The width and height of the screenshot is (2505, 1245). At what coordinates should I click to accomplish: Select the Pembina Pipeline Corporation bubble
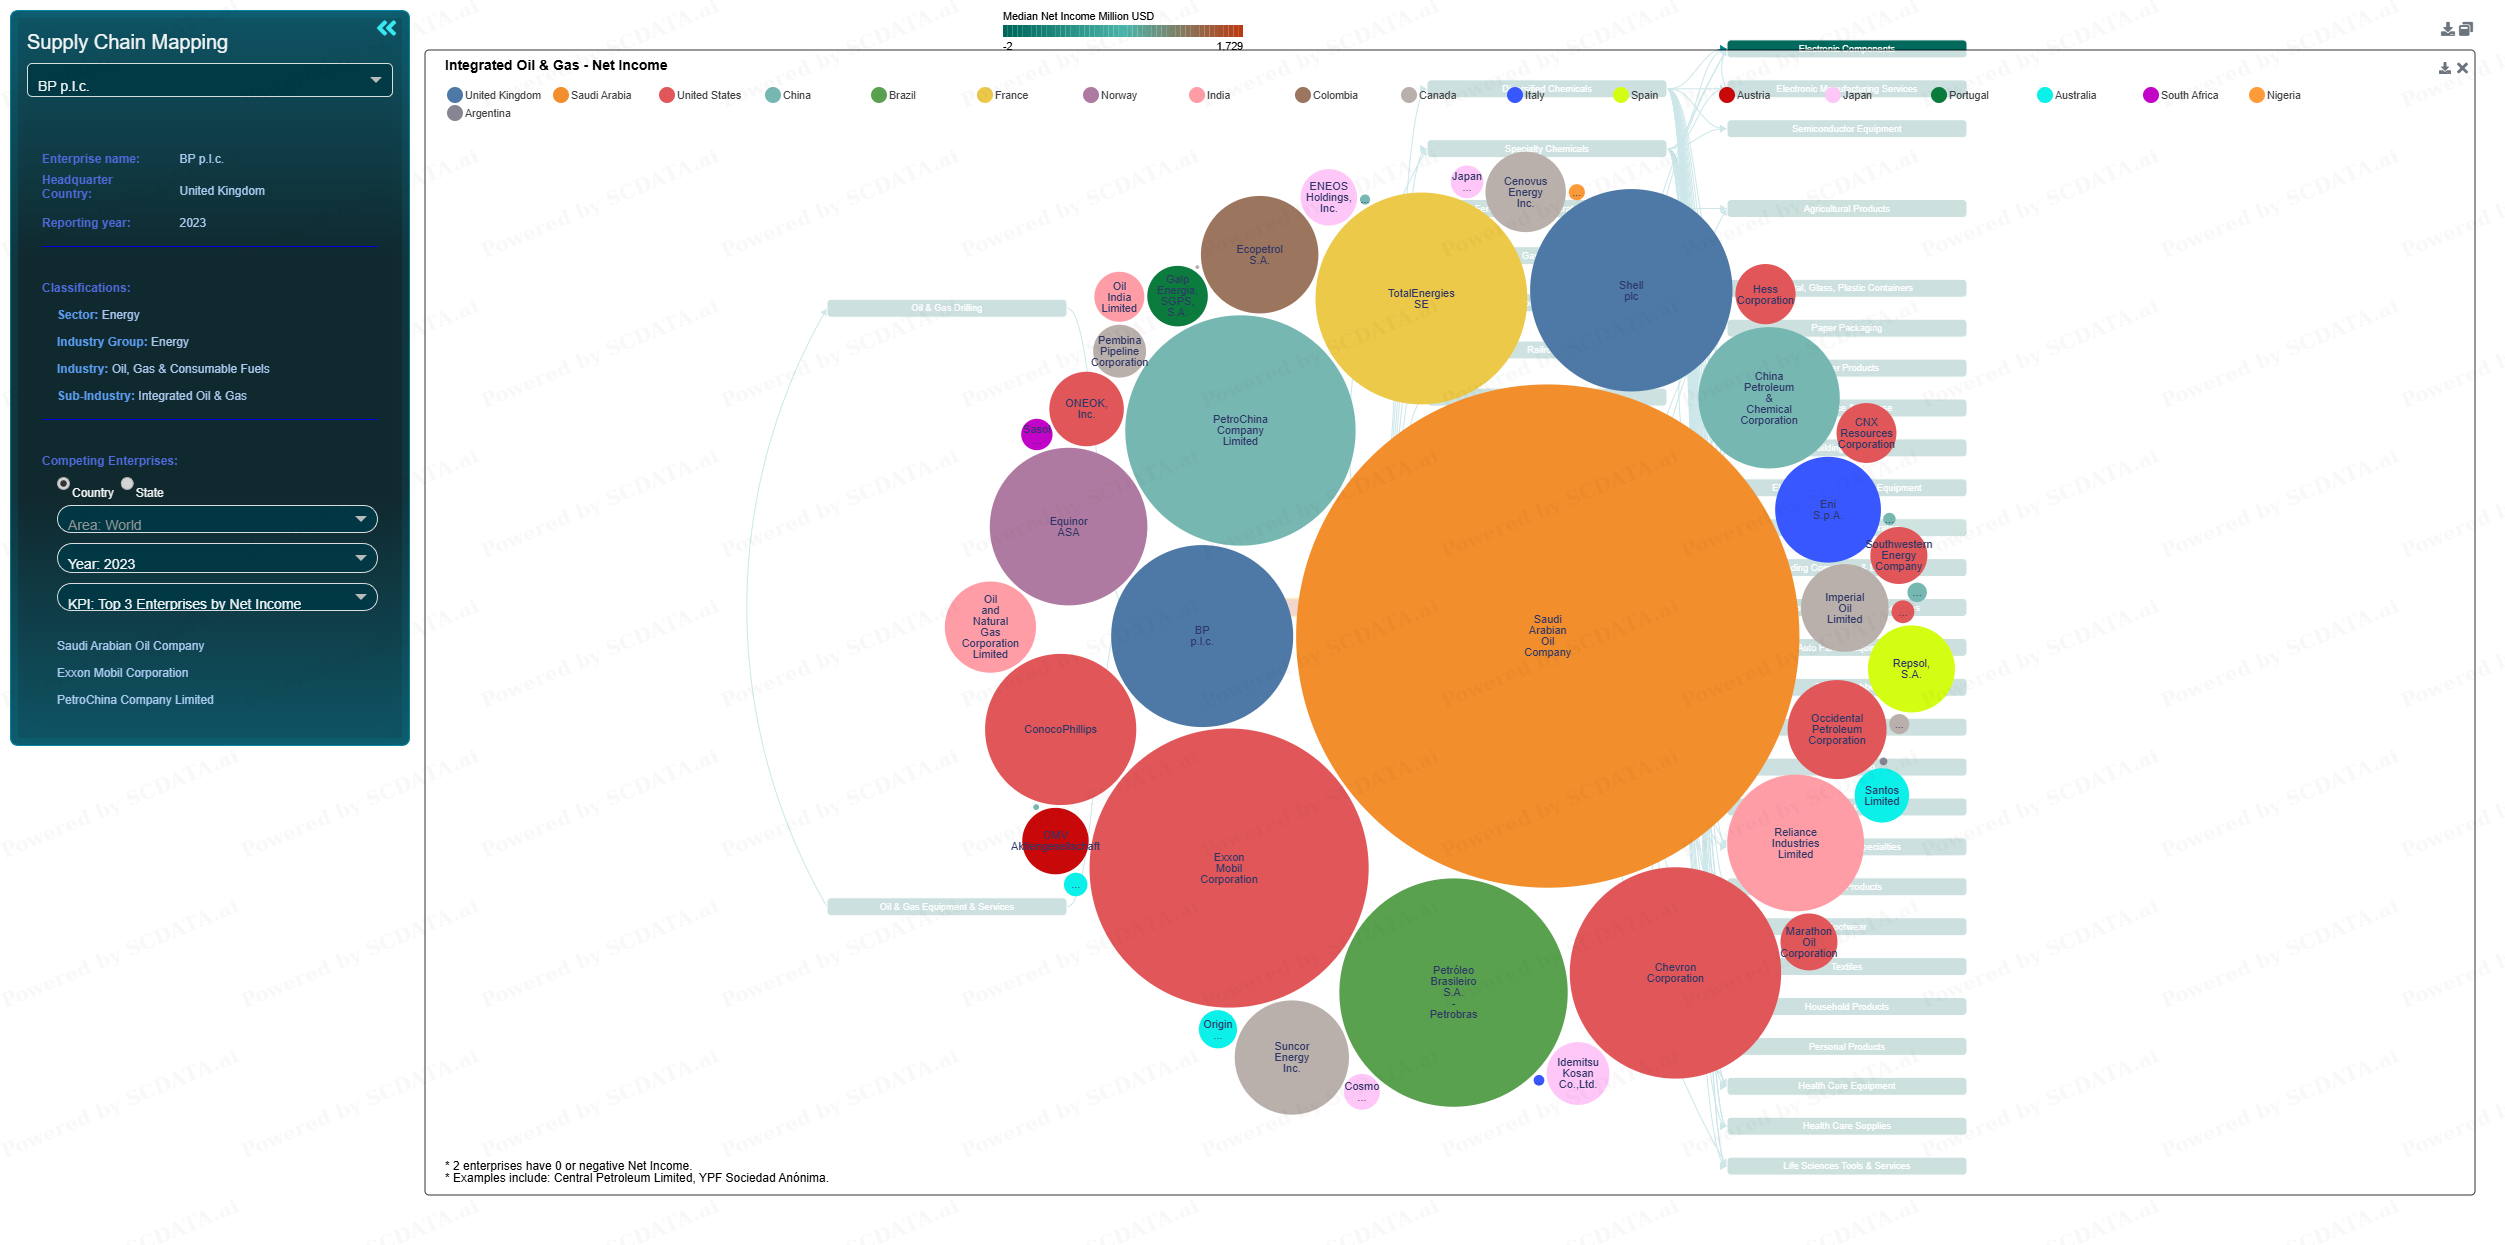(1119, 351)
